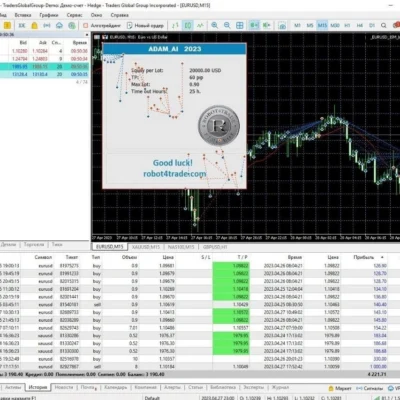Click the green globe market icon
The height and width of the screenshot is (400, 400).
click(x=72, y=25)
